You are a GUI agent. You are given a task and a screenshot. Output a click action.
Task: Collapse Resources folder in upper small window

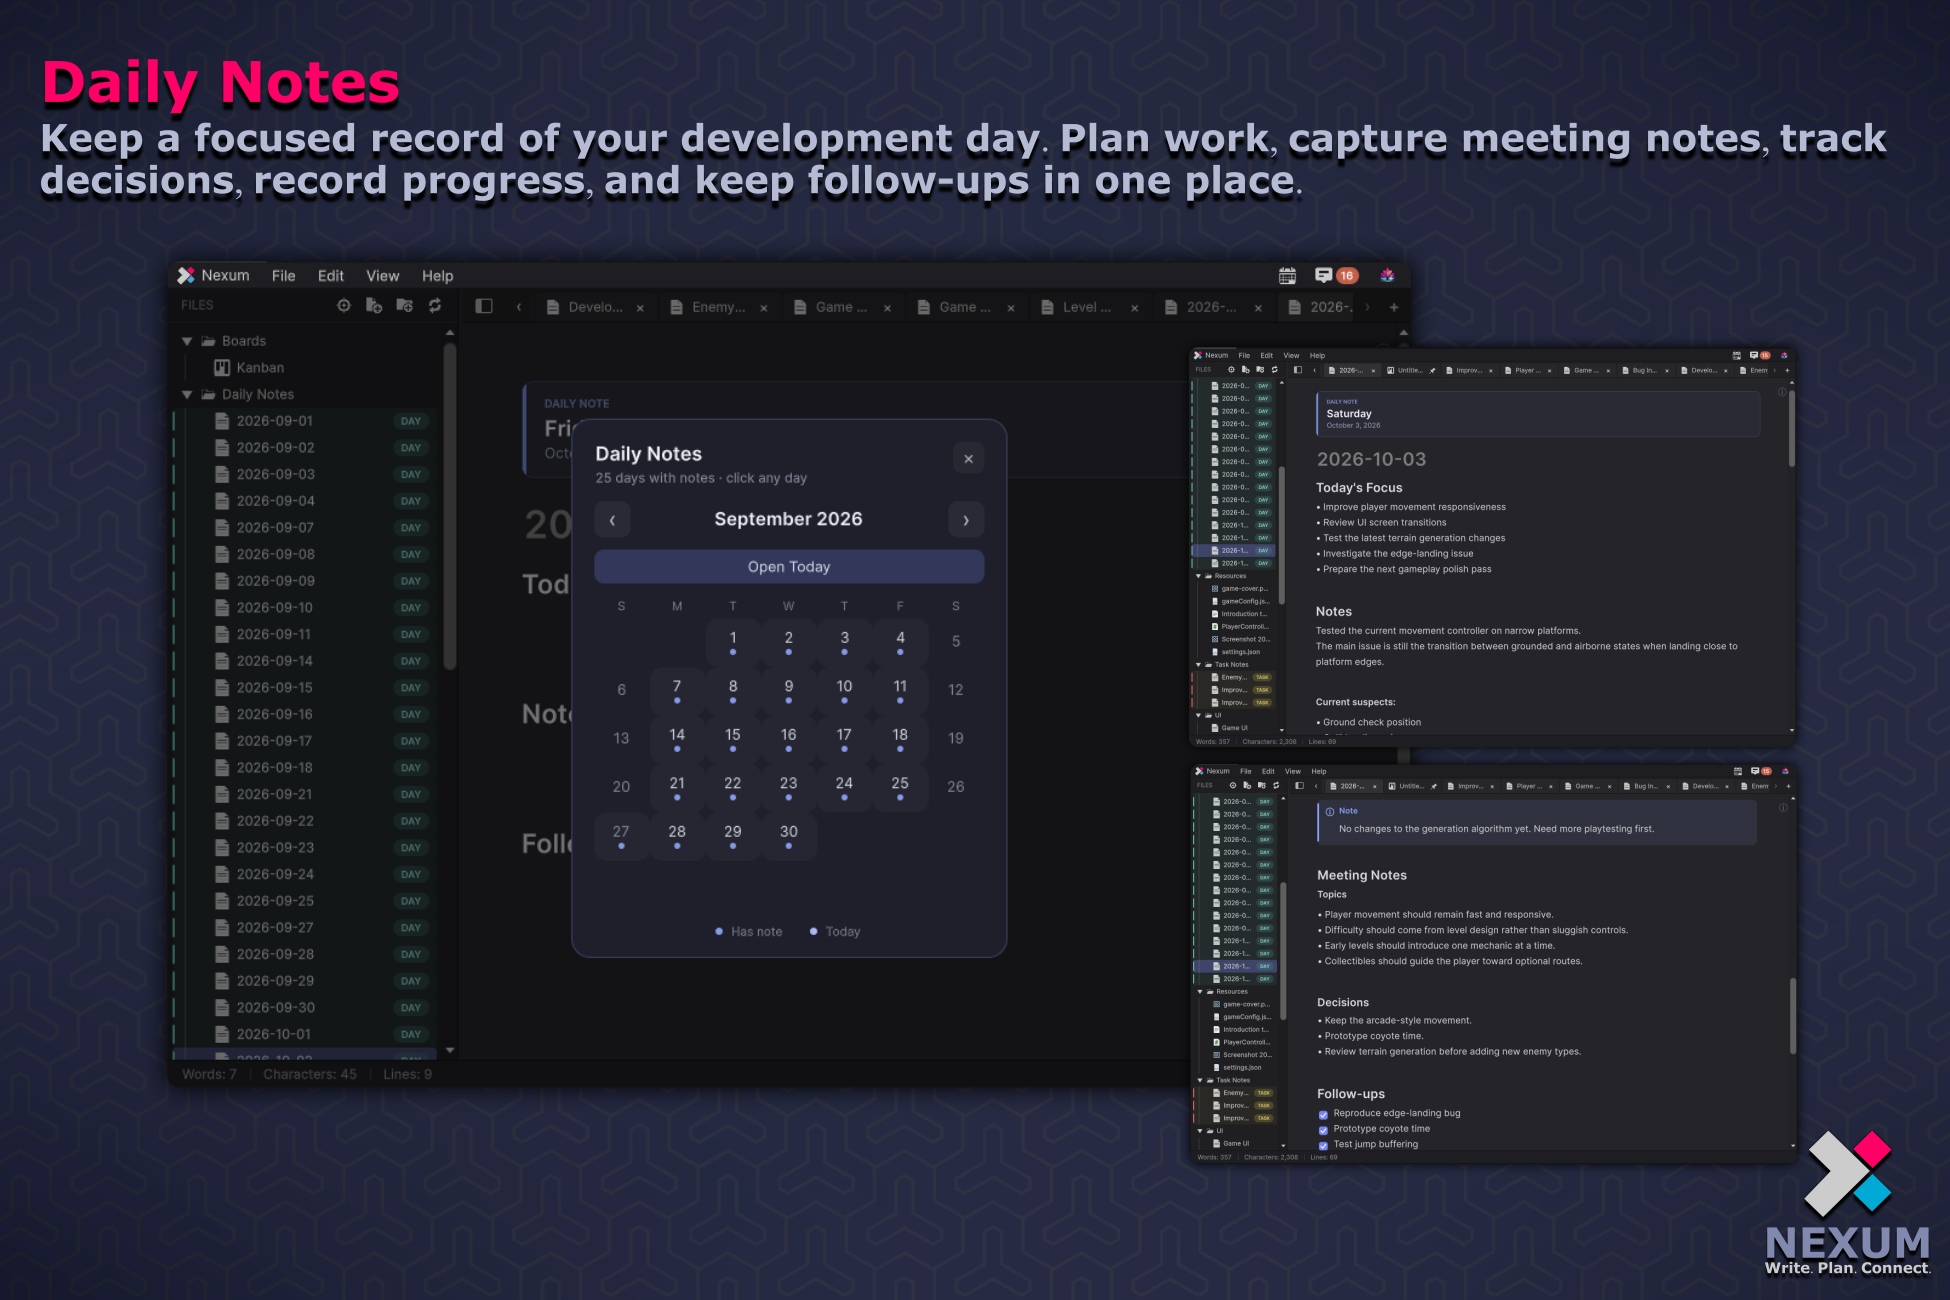click(x=1198, y=576)
